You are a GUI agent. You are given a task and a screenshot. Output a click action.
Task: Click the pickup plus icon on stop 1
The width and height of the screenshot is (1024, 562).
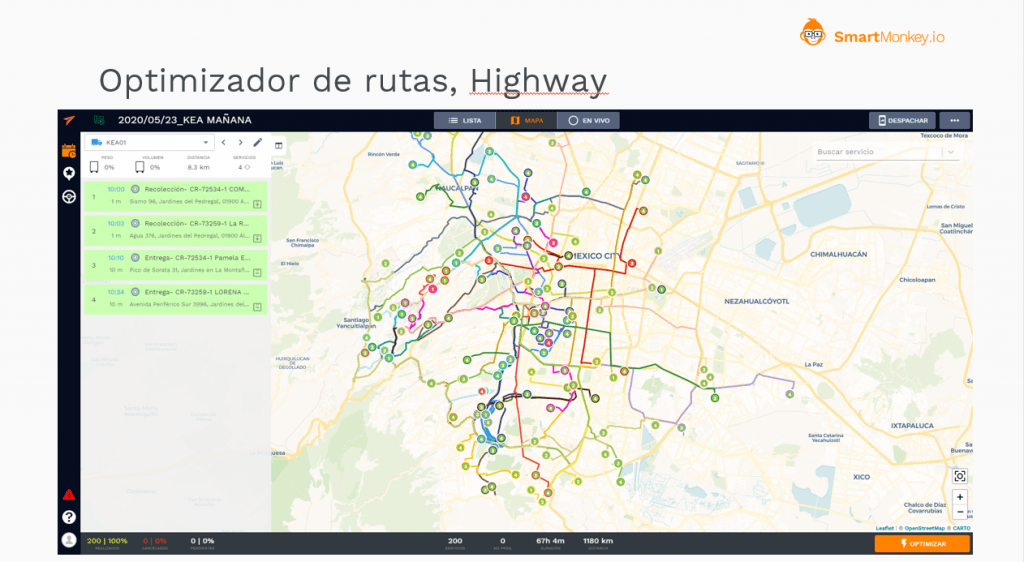pos(257,204)
